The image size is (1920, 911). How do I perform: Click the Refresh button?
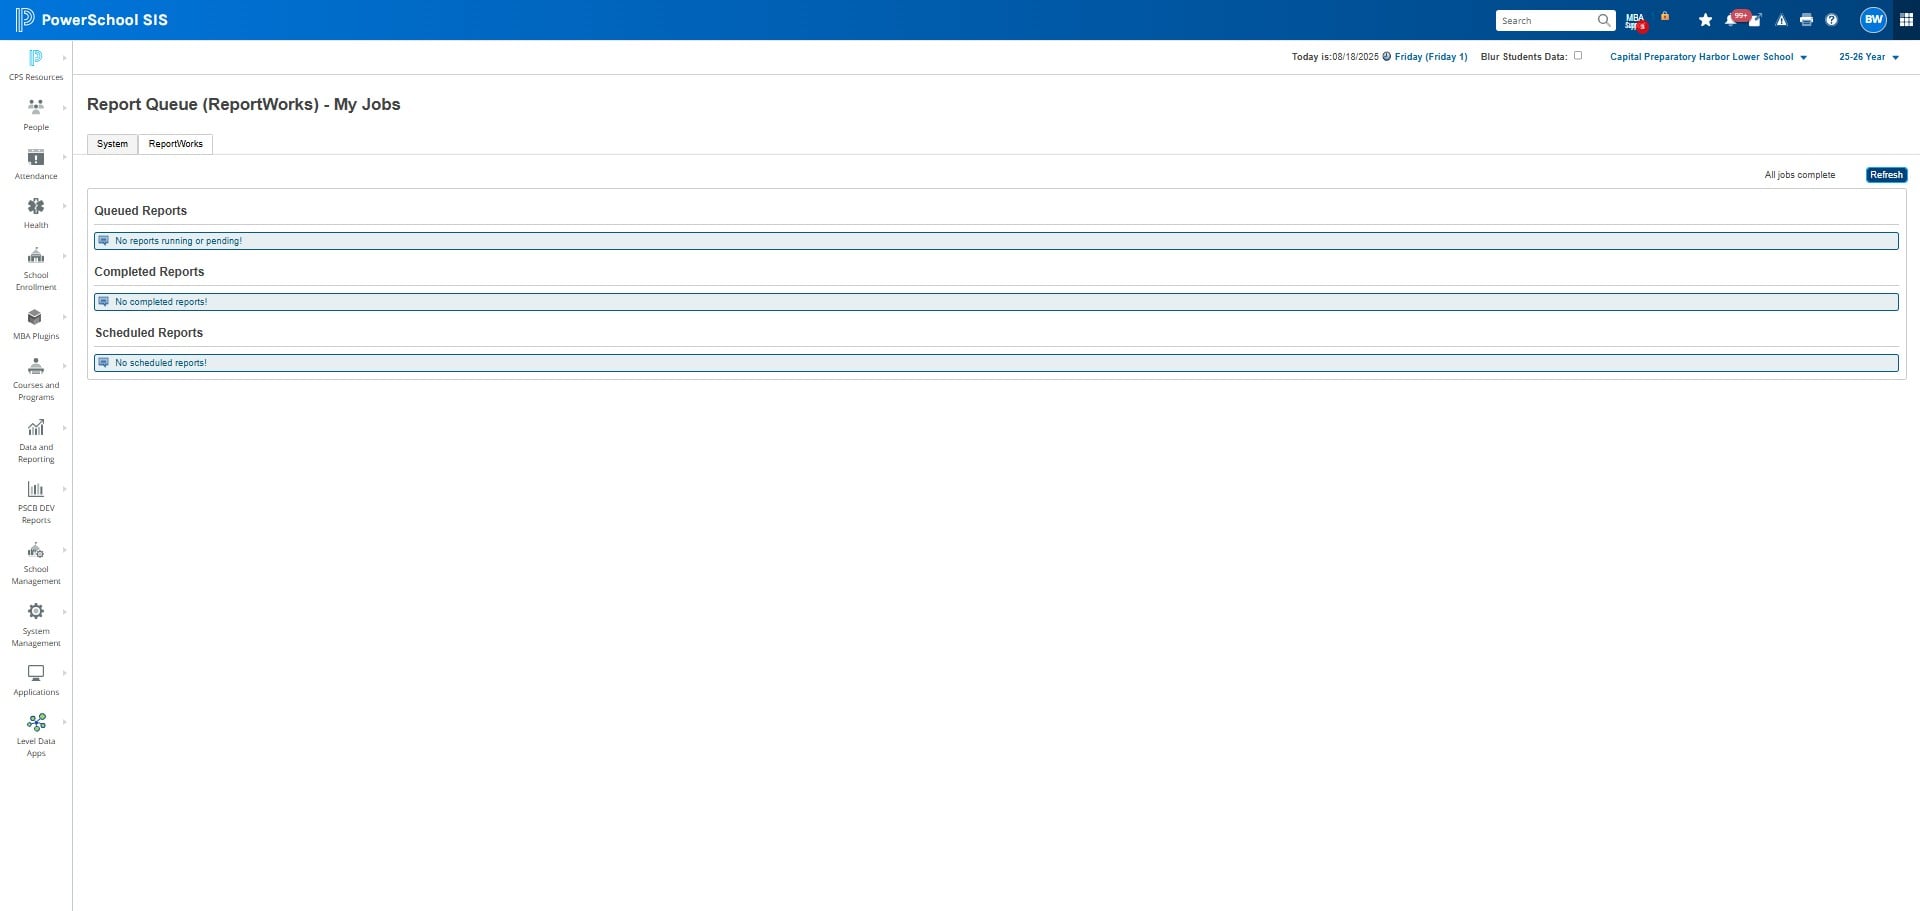tap(1886, 175)
